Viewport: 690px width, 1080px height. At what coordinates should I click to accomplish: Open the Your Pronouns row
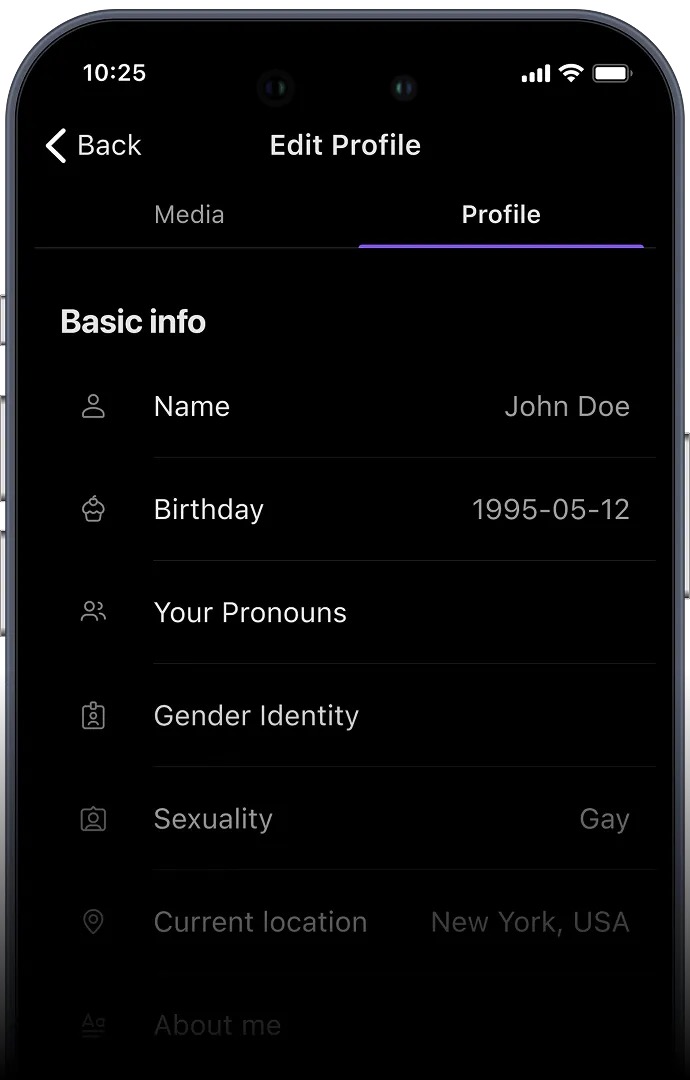point(250,613)
